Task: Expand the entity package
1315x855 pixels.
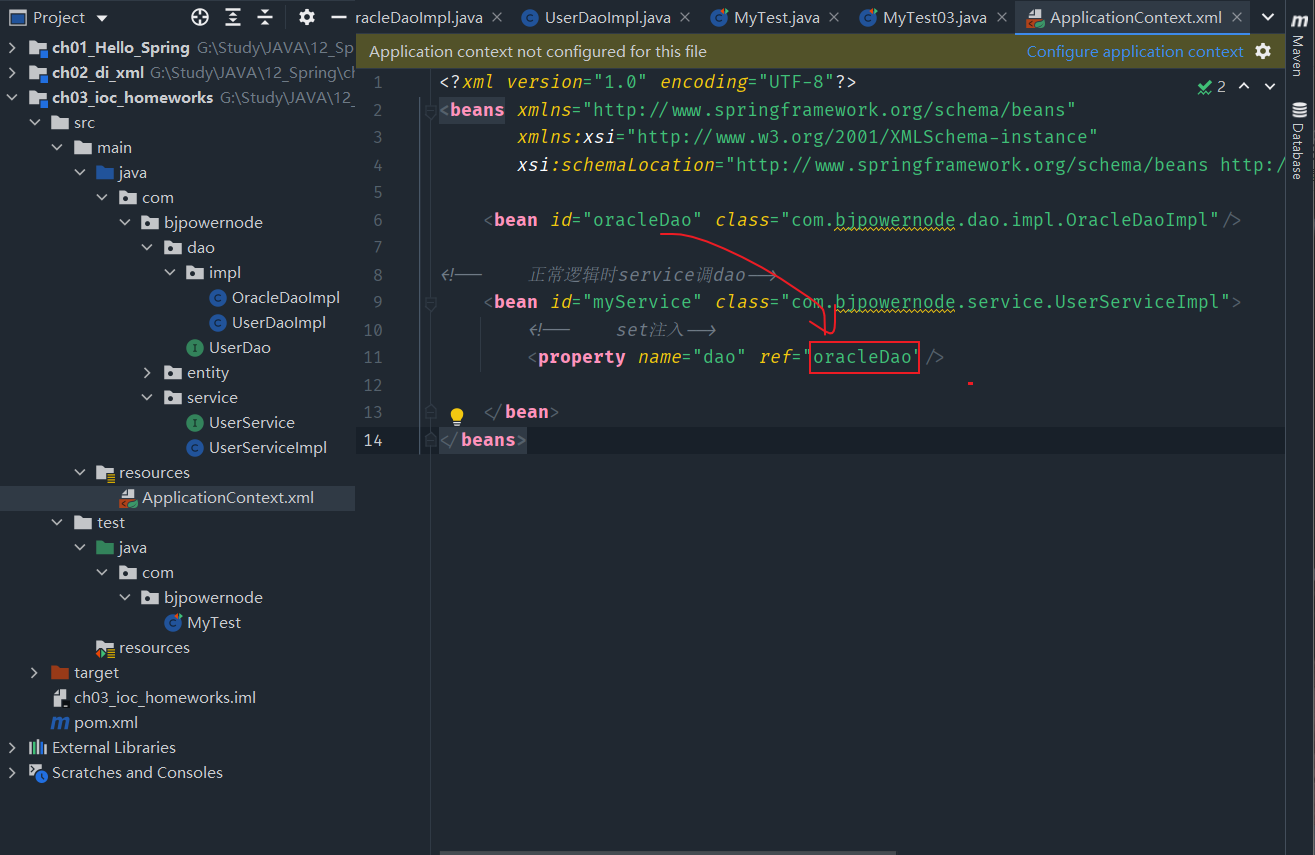Action: click(x=147, y=372)
